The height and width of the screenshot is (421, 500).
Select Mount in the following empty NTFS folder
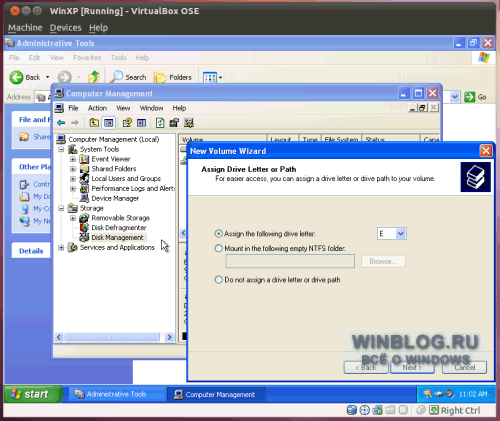pos(218,248)
